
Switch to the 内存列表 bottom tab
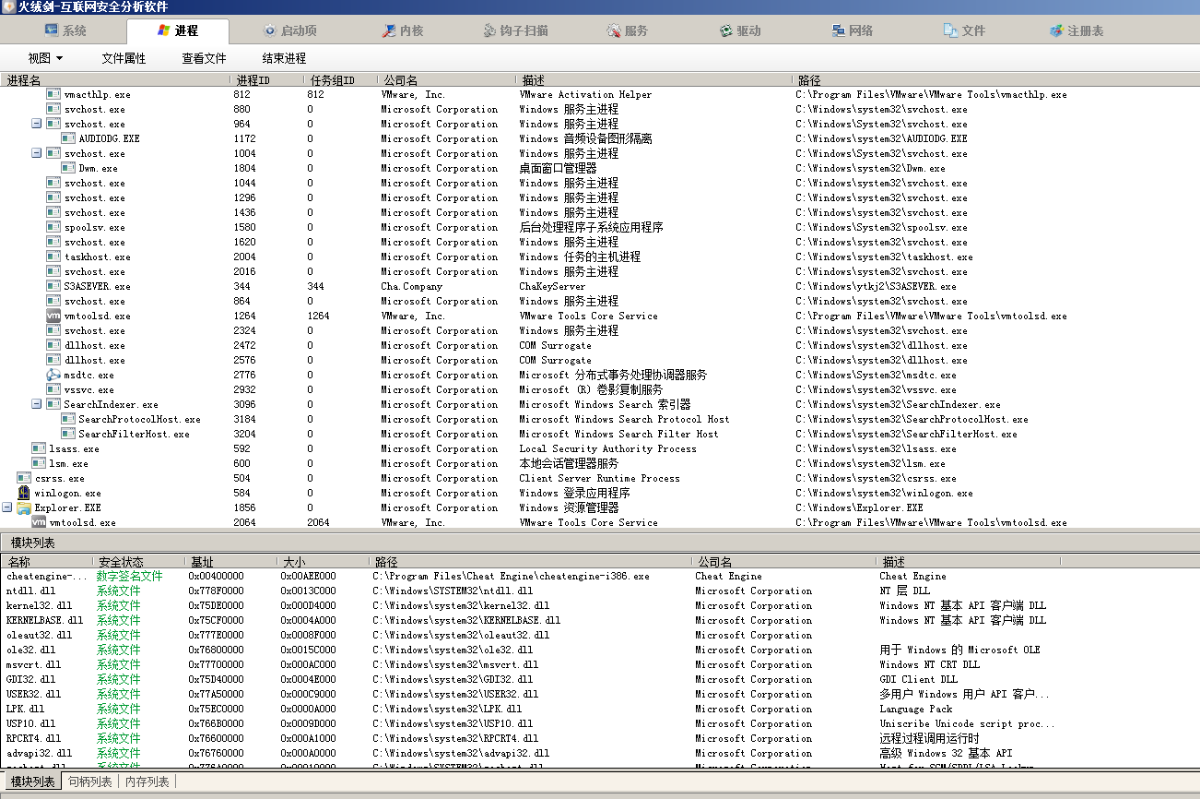147,781
